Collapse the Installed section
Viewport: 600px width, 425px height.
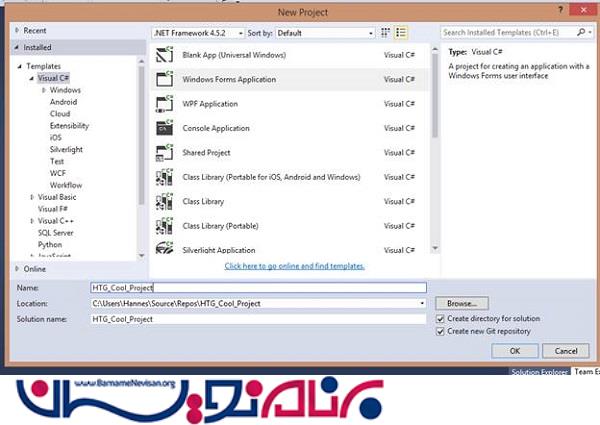pos(17,47)
